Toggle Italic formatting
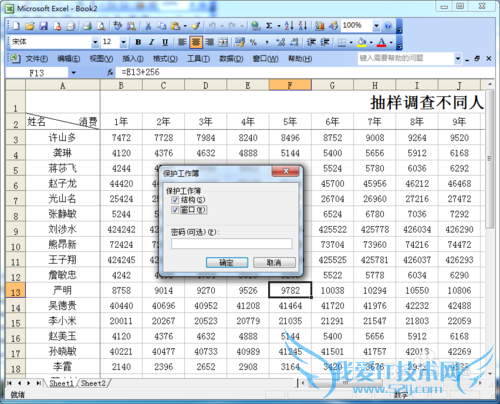Image resolution: width=500 pixels, height=404 pixels. tap(152, 42)
